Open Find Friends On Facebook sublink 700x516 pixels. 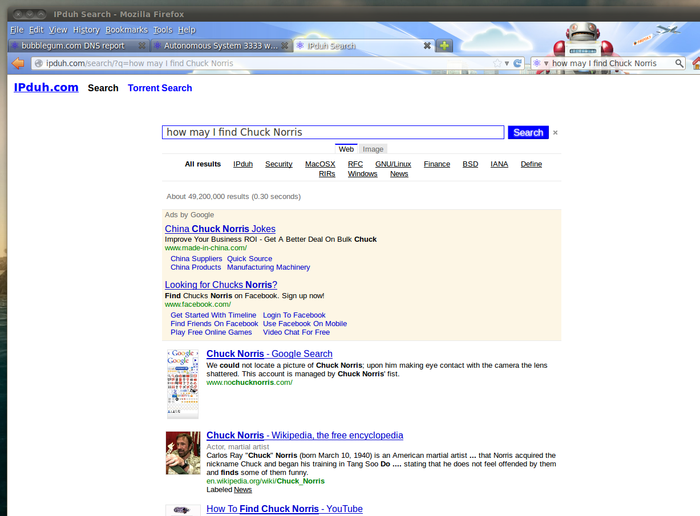pos(214,324)
